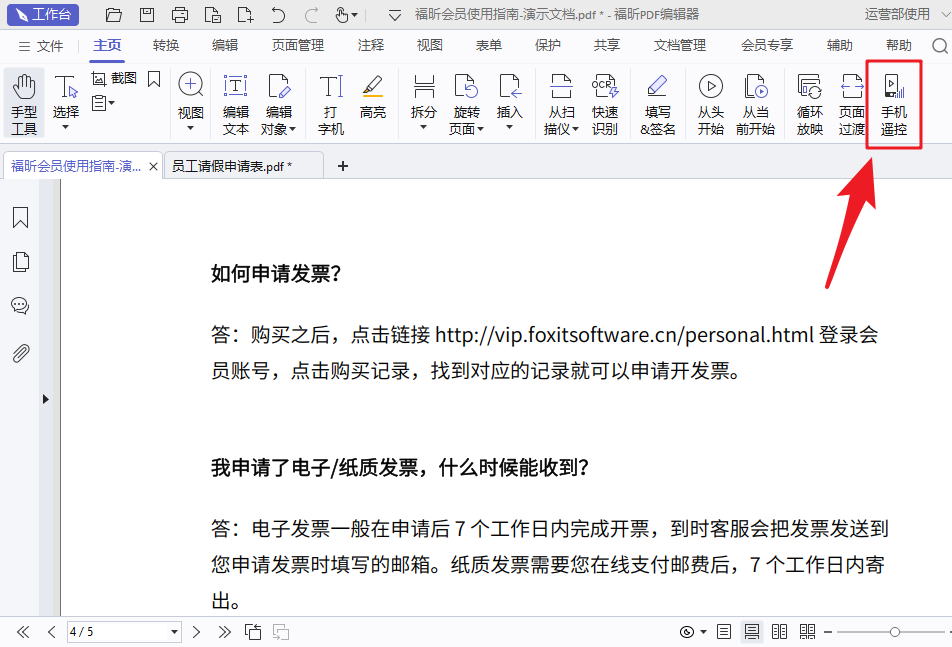Toggle Loop Playback (循环放映)

[809, 104]
